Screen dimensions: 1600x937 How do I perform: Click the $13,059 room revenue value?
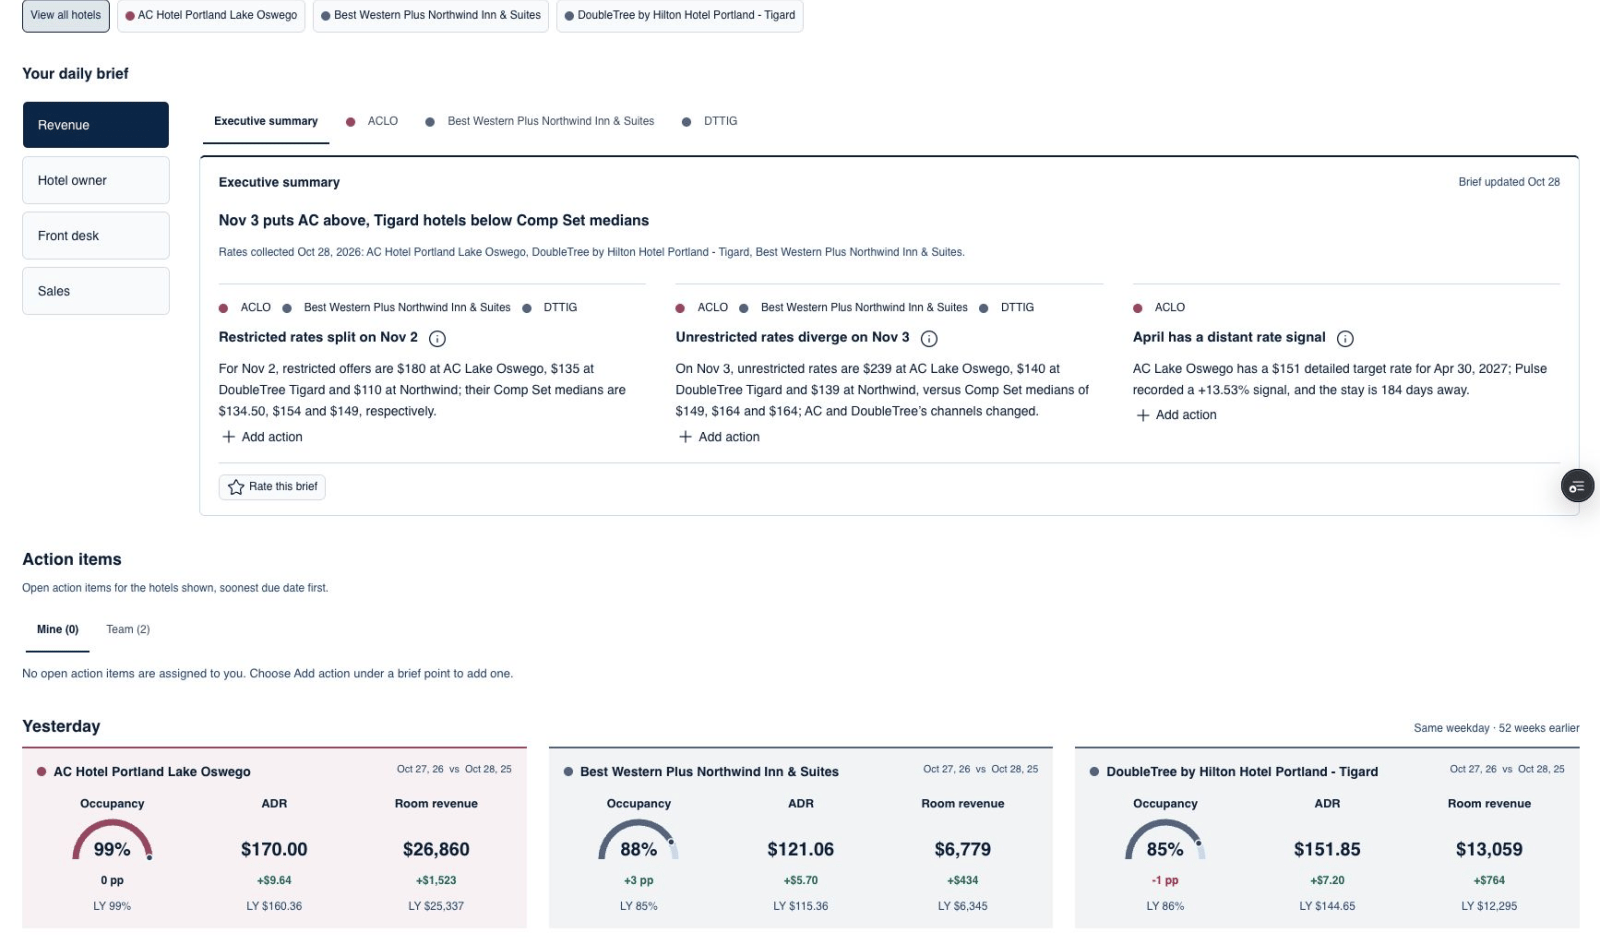click(1489, 850)
